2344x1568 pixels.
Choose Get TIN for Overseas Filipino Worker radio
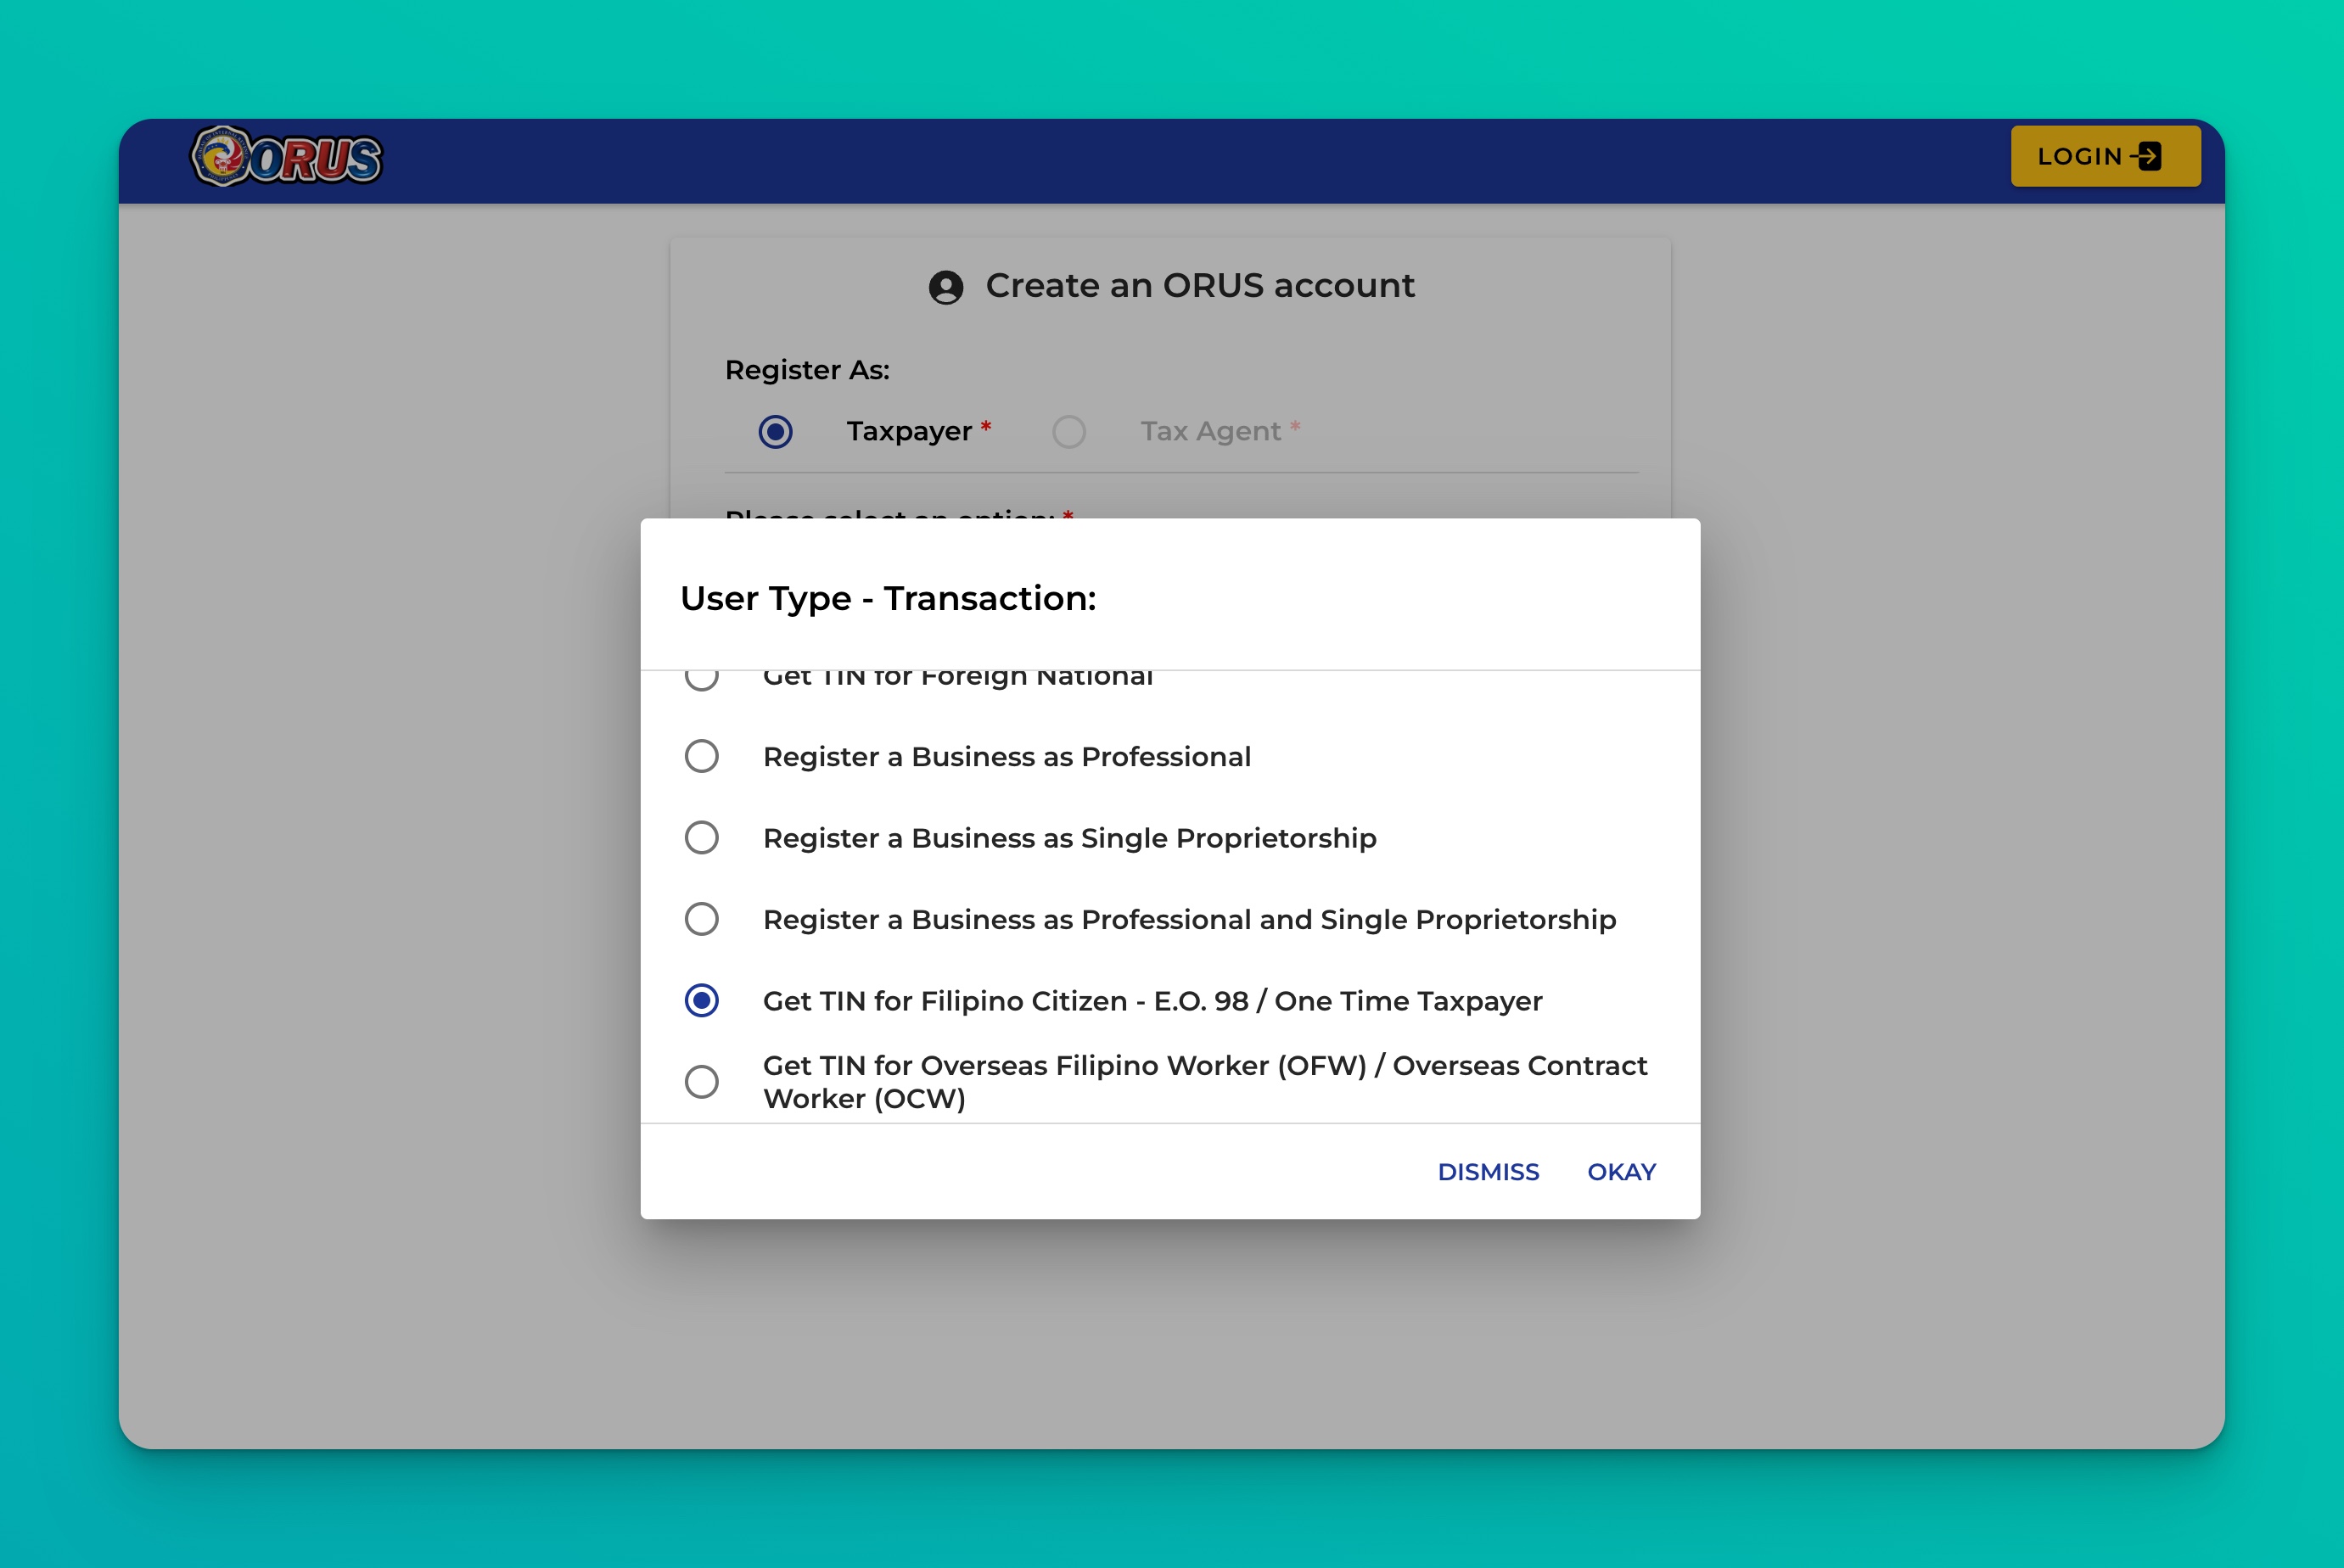click(701, 1081)
